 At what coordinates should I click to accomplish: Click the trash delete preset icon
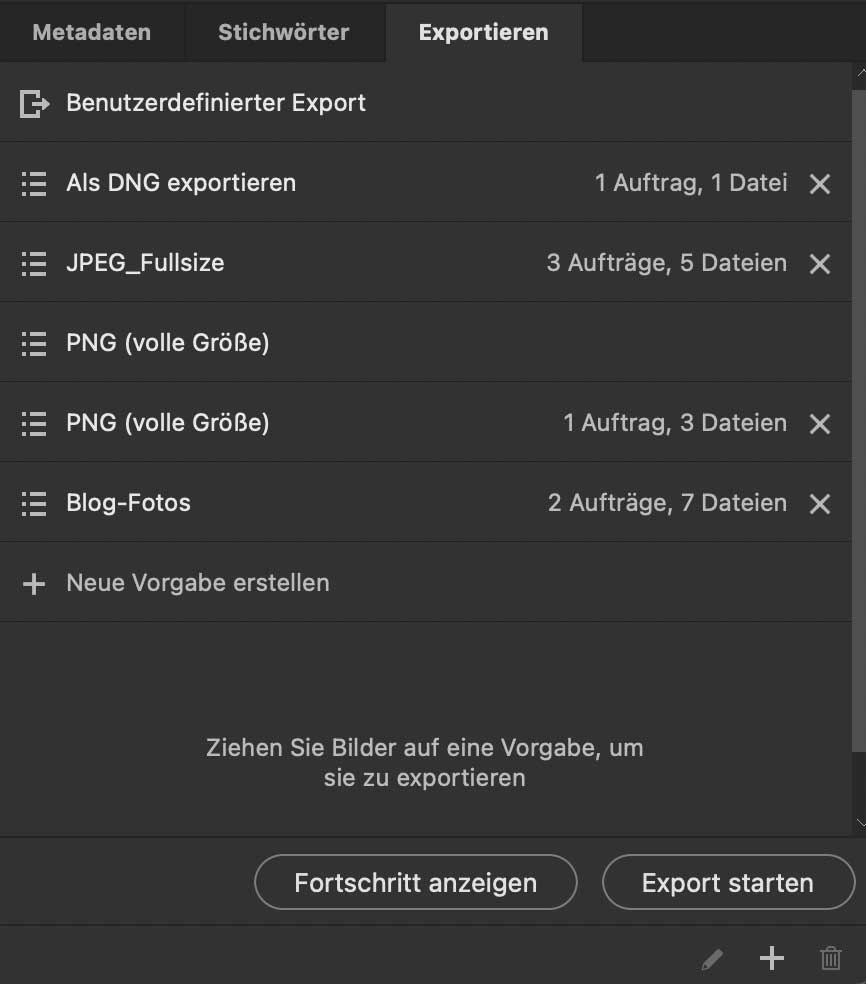pos(830,960)
